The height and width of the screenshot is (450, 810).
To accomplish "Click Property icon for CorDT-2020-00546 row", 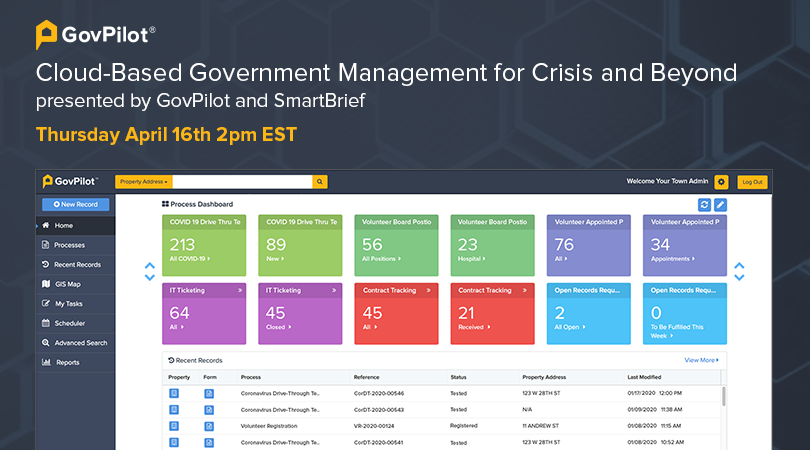I will [174, 394].
